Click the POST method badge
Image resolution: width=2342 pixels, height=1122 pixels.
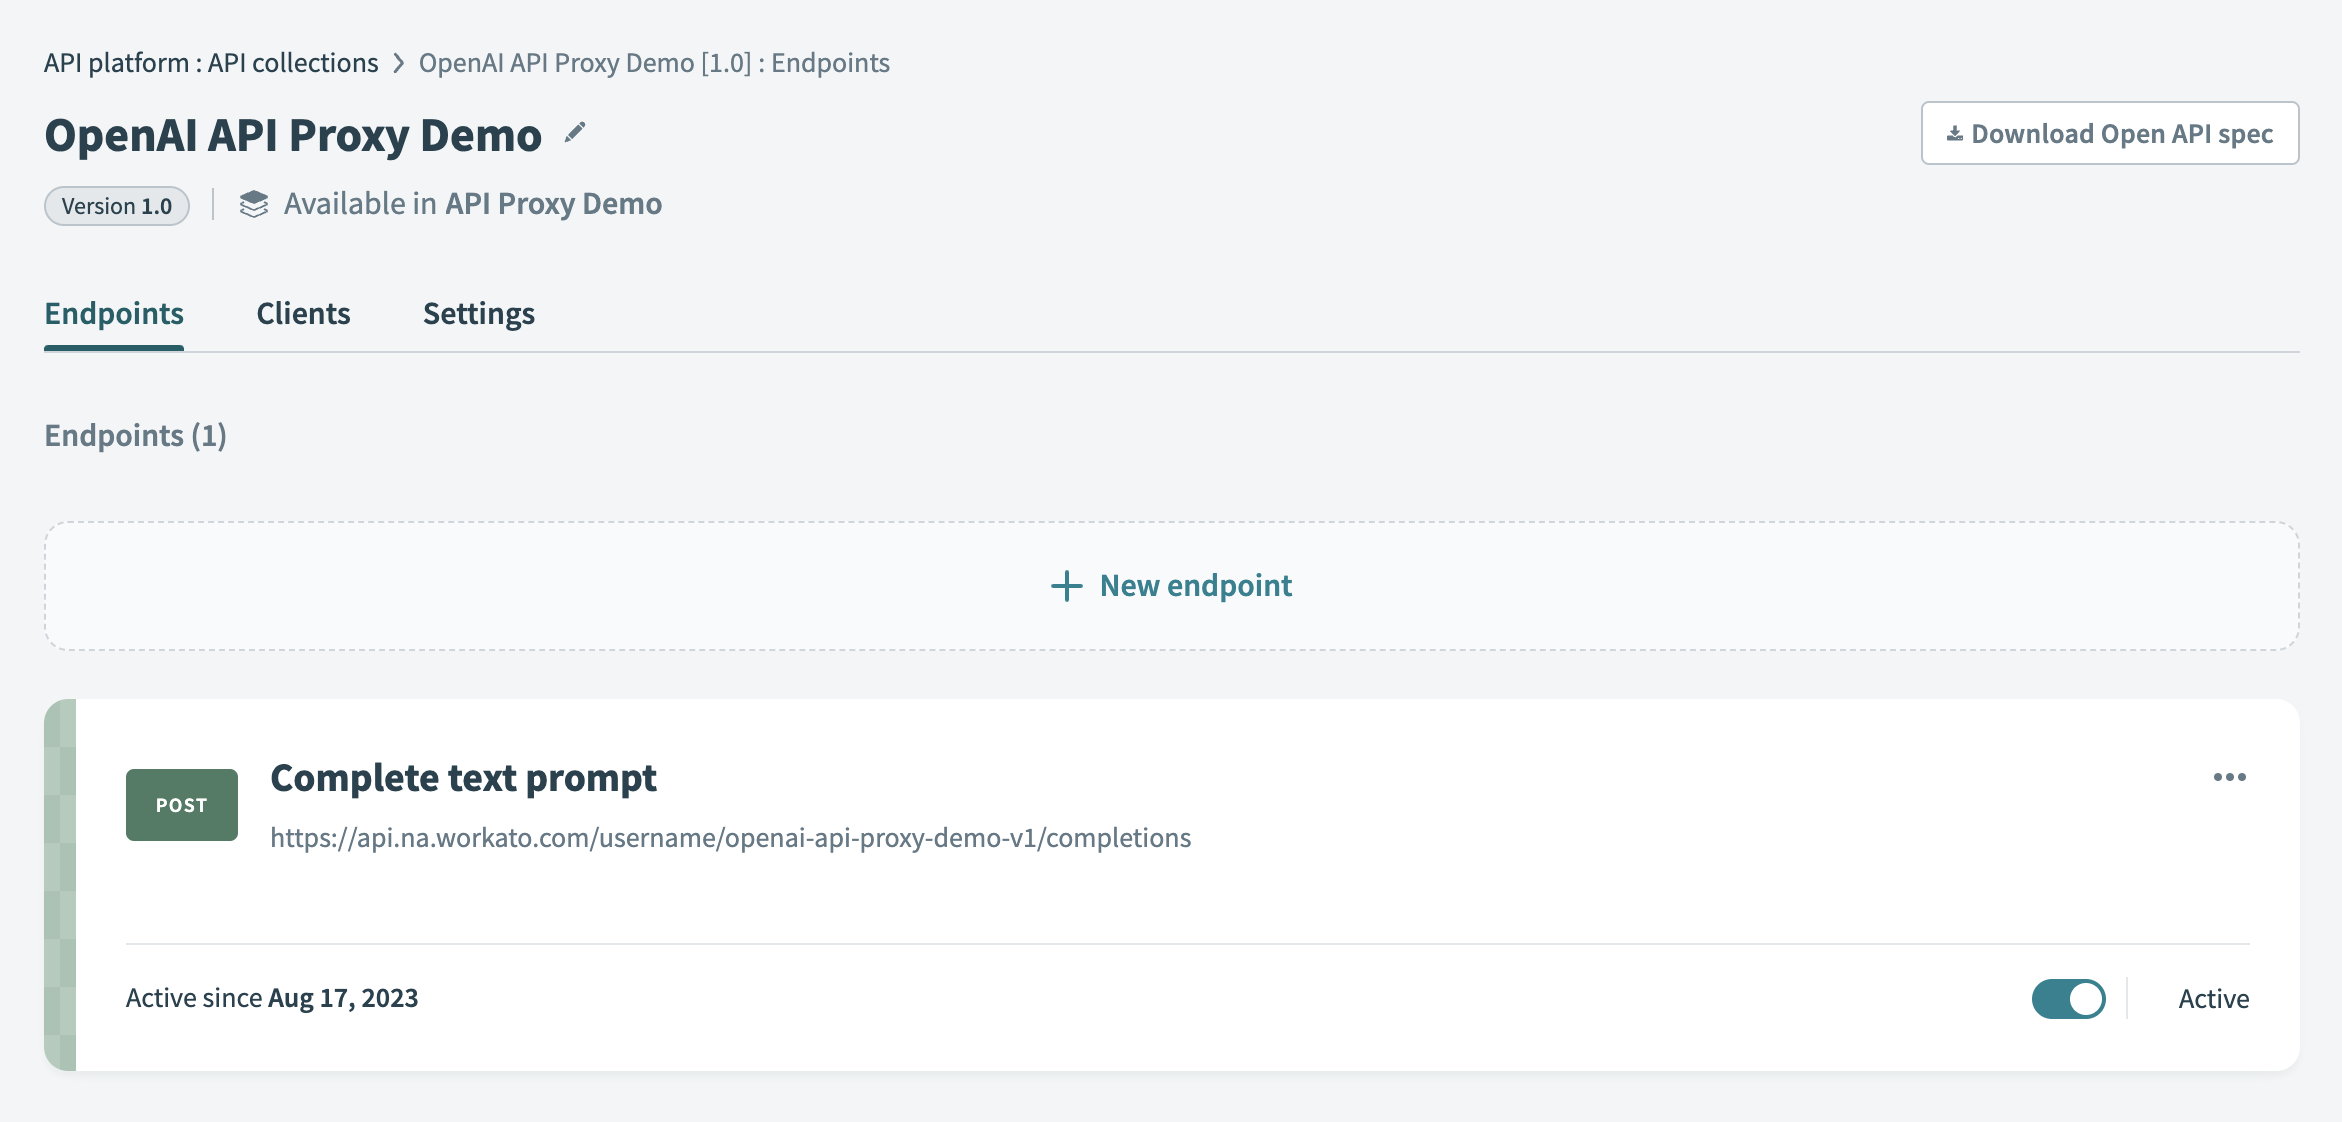pyautogui.click(x=181, y=803)
